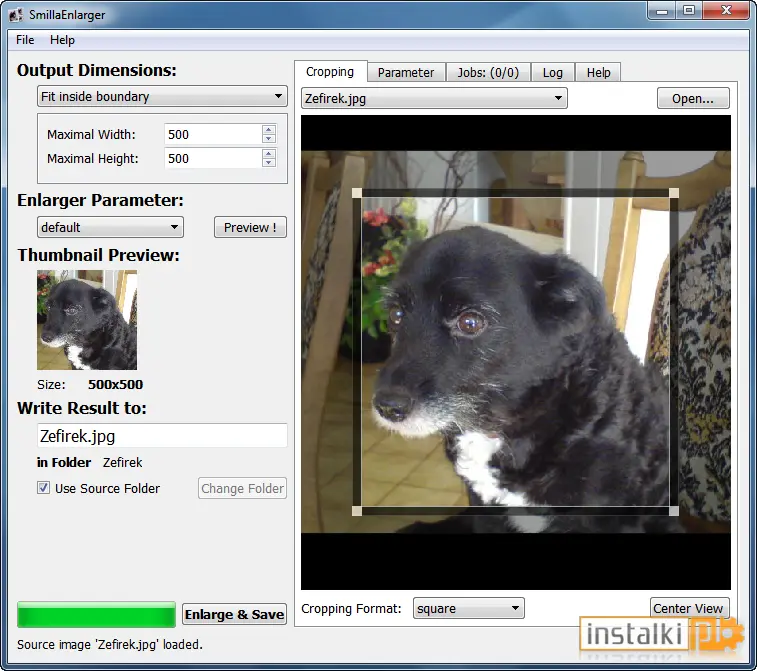Click the top-left crop handle
Viewport: 757px width, 671px height.
[x=357, y=193]
